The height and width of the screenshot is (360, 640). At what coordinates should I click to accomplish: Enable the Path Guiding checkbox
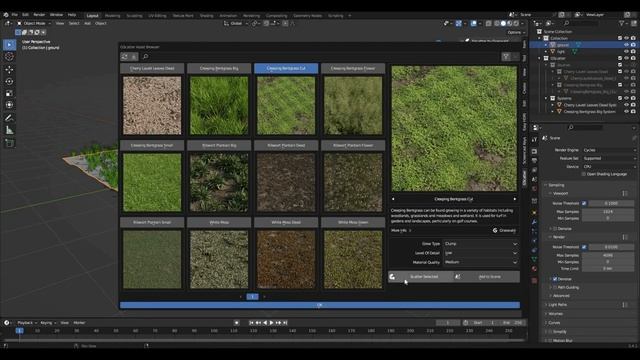click(x=555, y=287)
